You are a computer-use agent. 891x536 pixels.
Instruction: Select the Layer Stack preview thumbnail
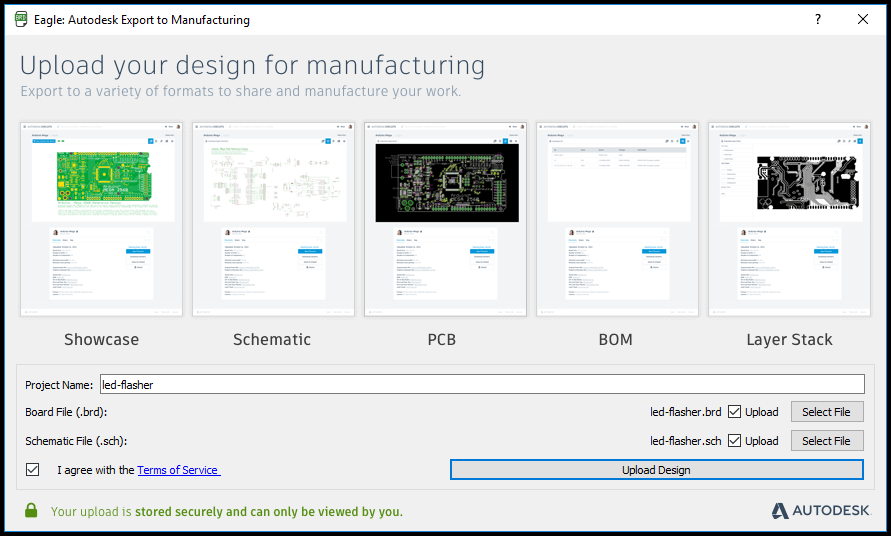coord(789,219)
